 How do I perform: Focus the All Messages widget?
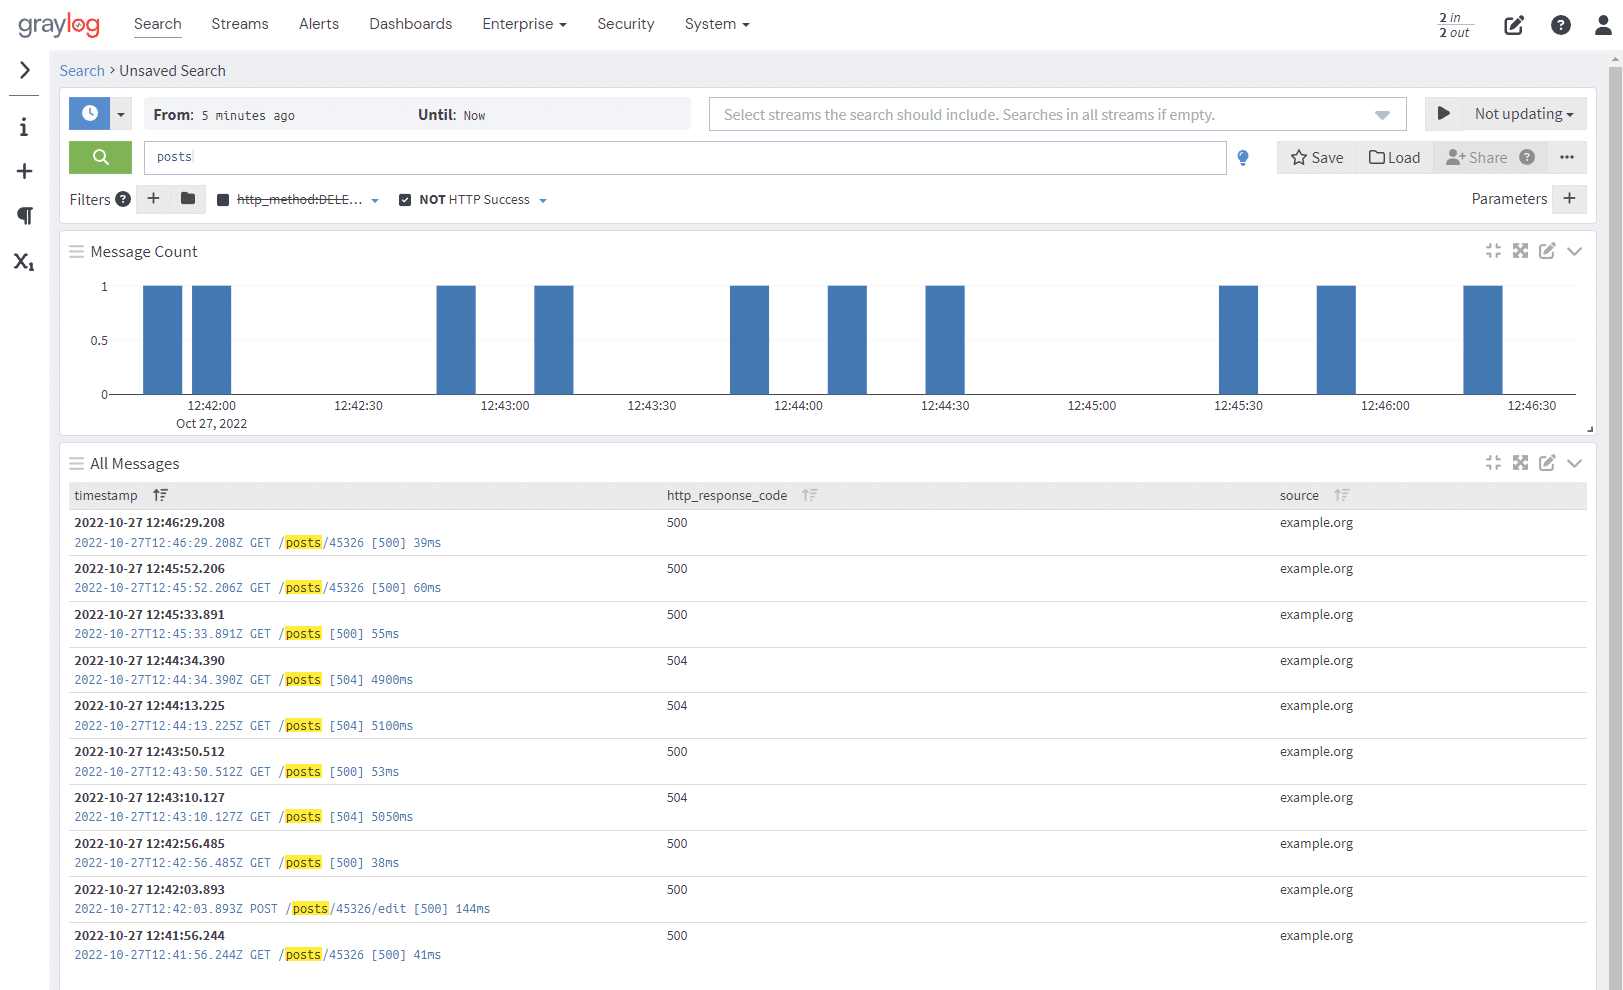(1493, 463)
